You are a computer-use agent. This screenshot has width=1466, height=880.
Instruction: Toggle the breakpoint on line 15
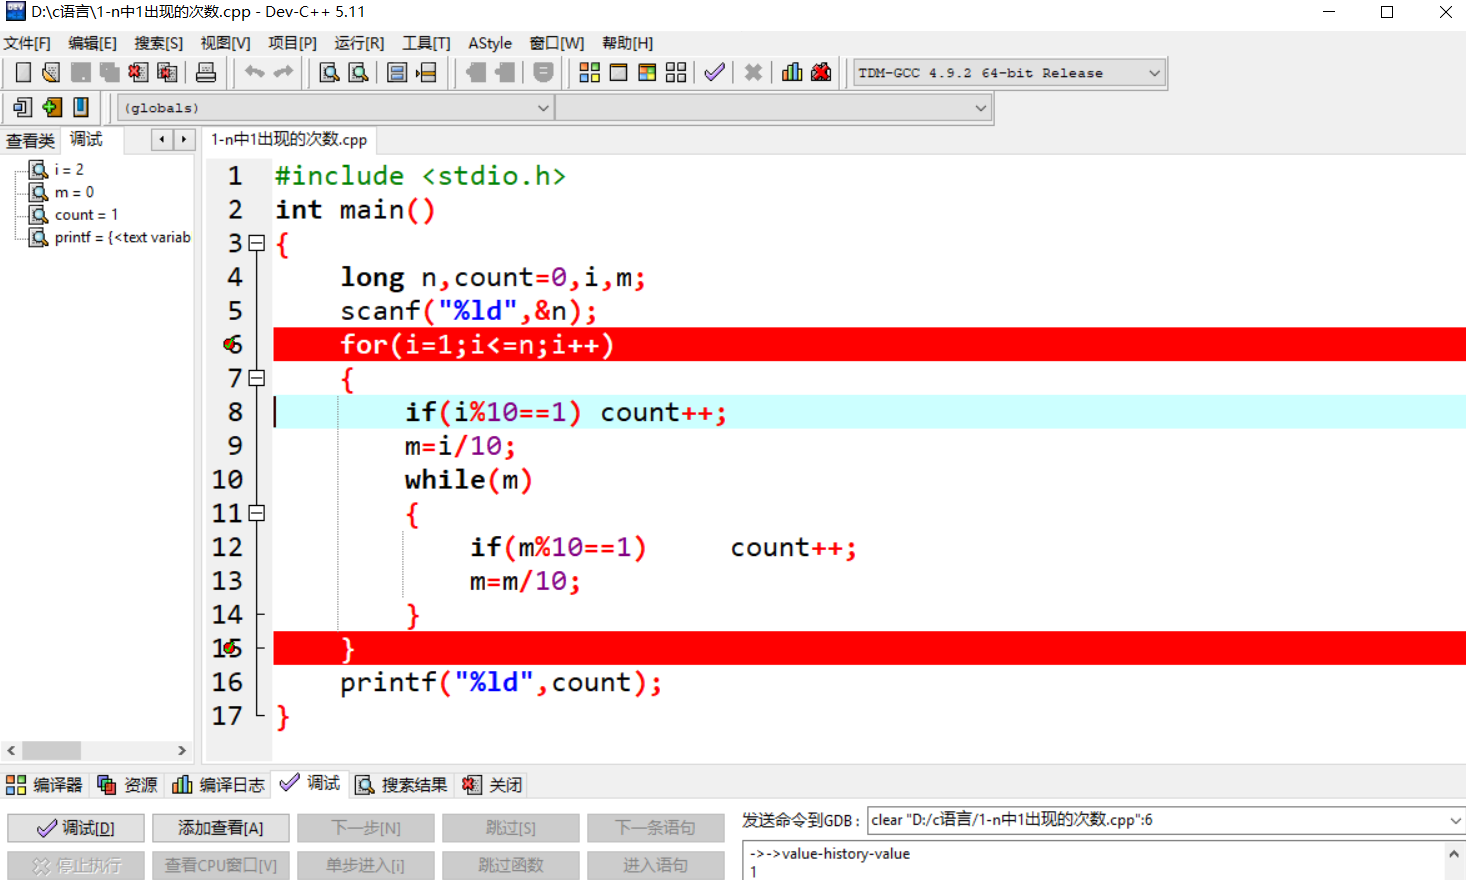tap(230, 648)
